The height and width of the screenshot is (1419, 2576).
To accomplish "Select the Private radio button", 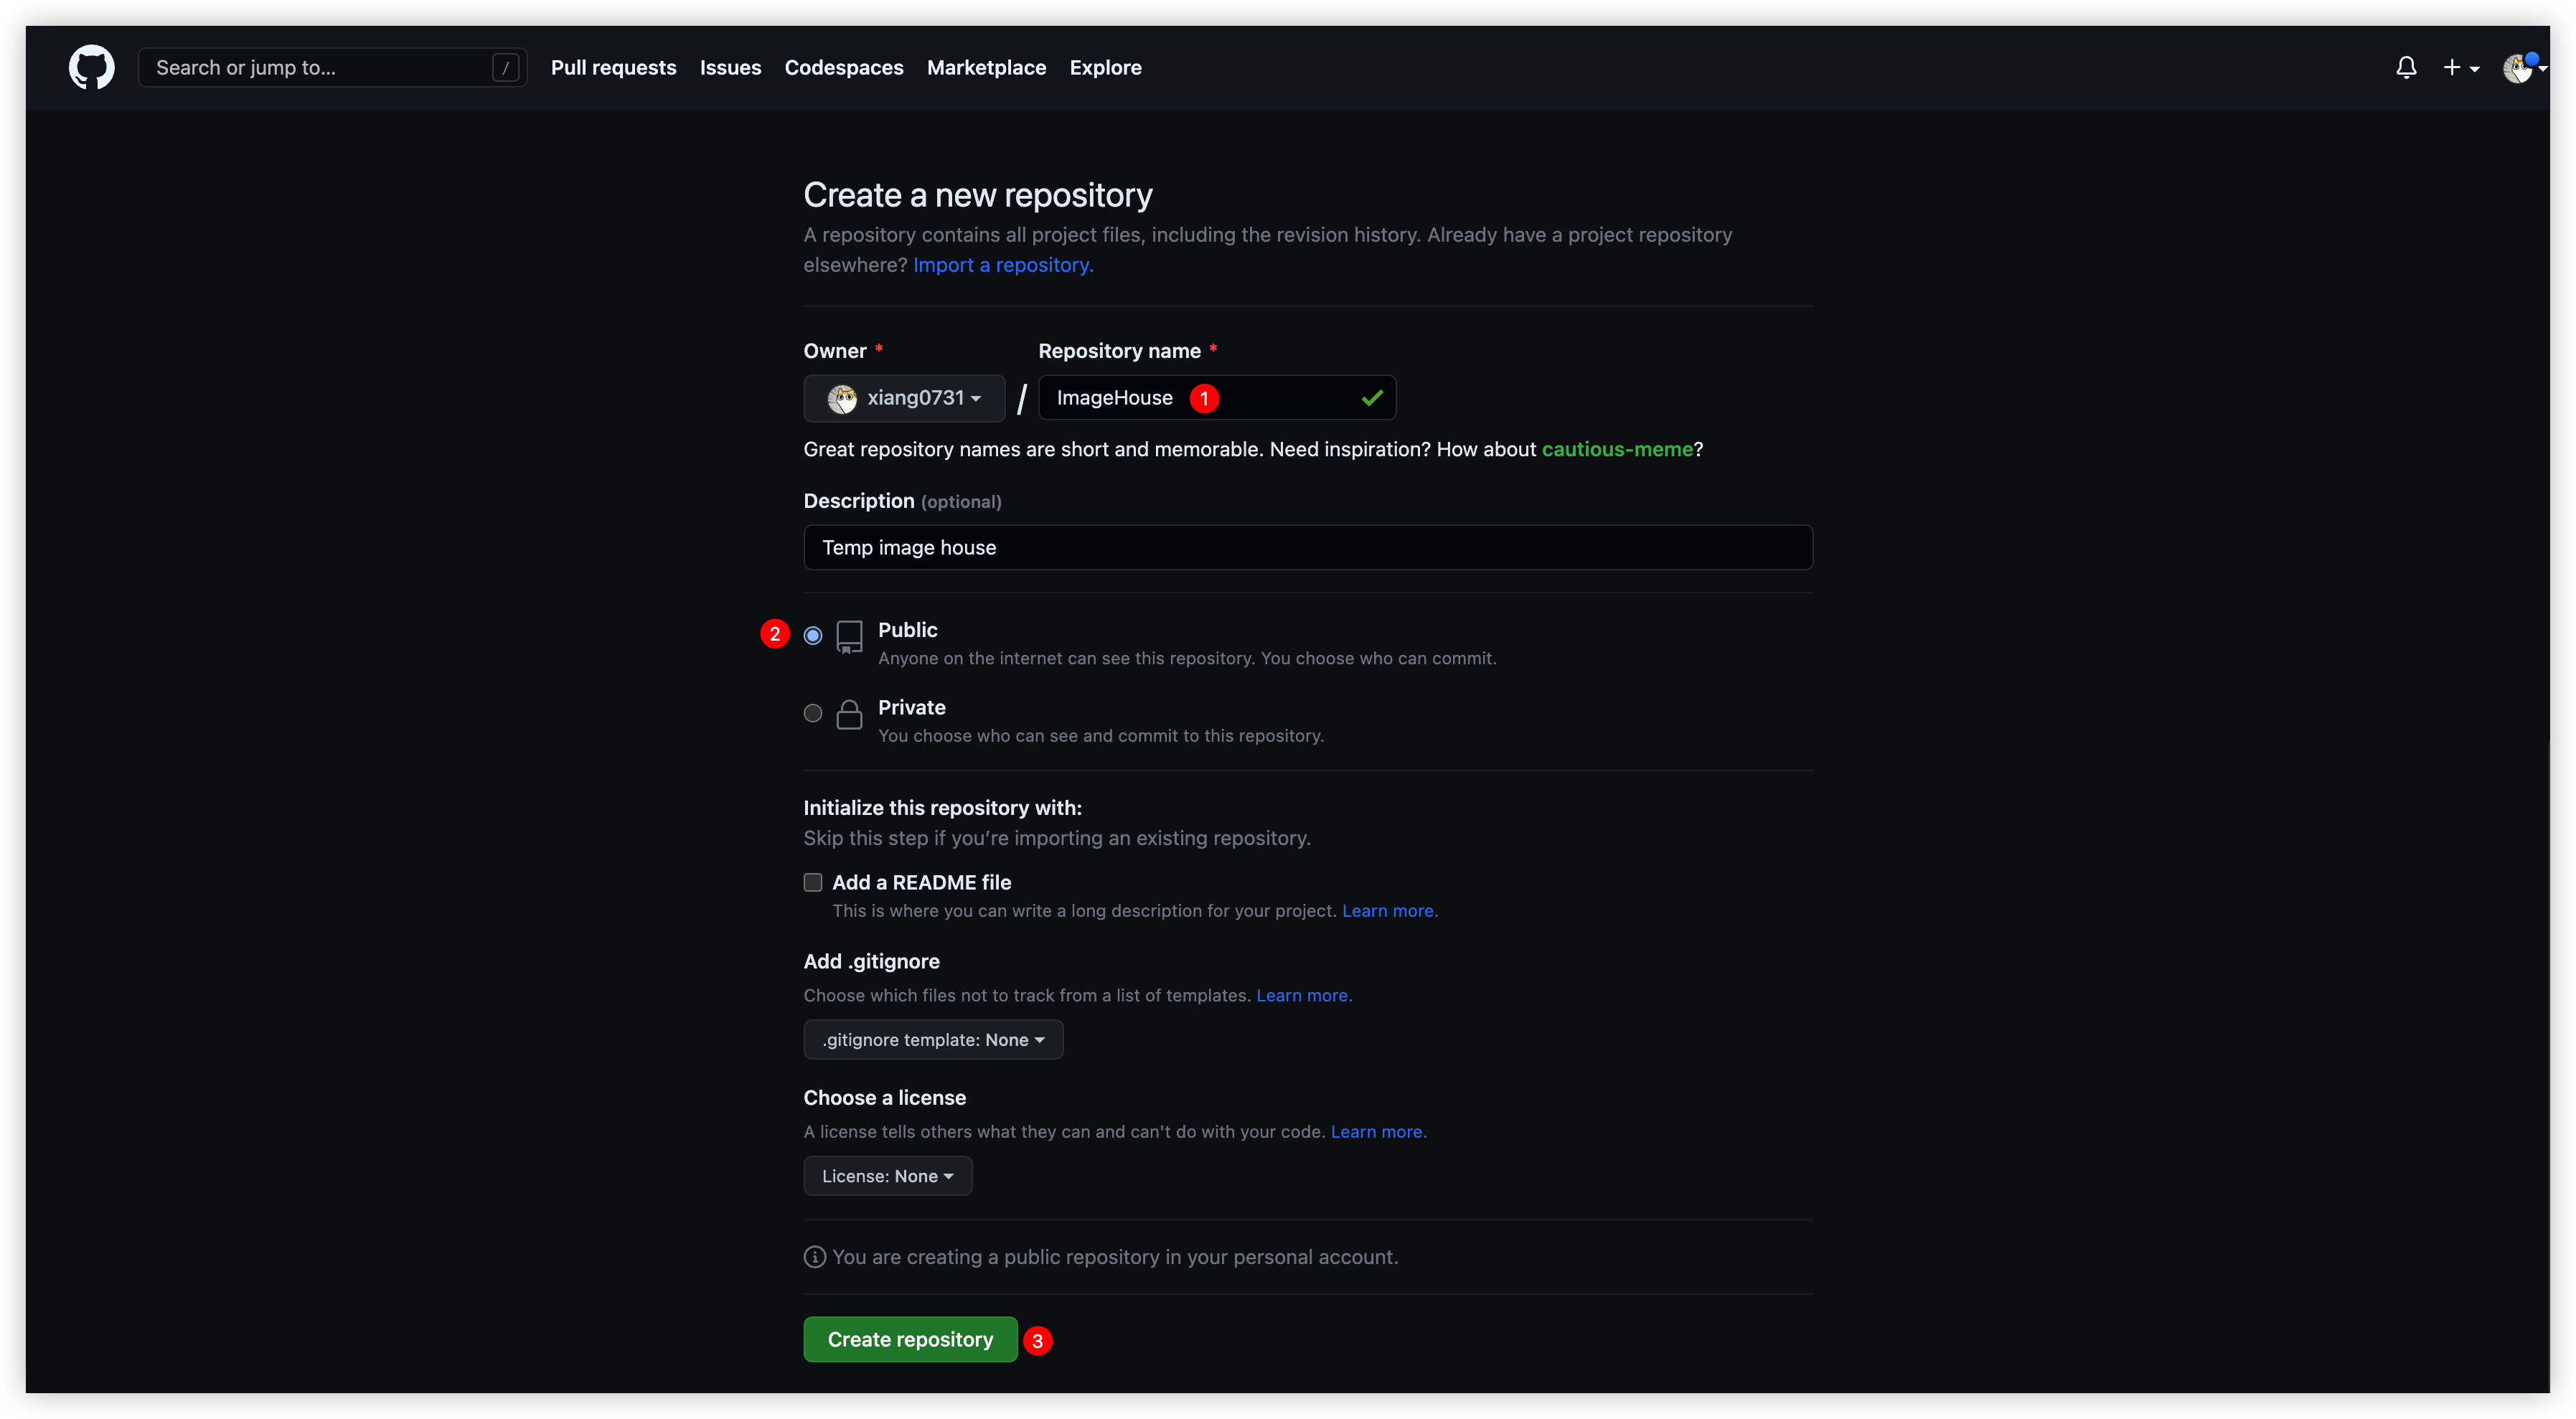I will pyautogui.click(x=812, y=713).
